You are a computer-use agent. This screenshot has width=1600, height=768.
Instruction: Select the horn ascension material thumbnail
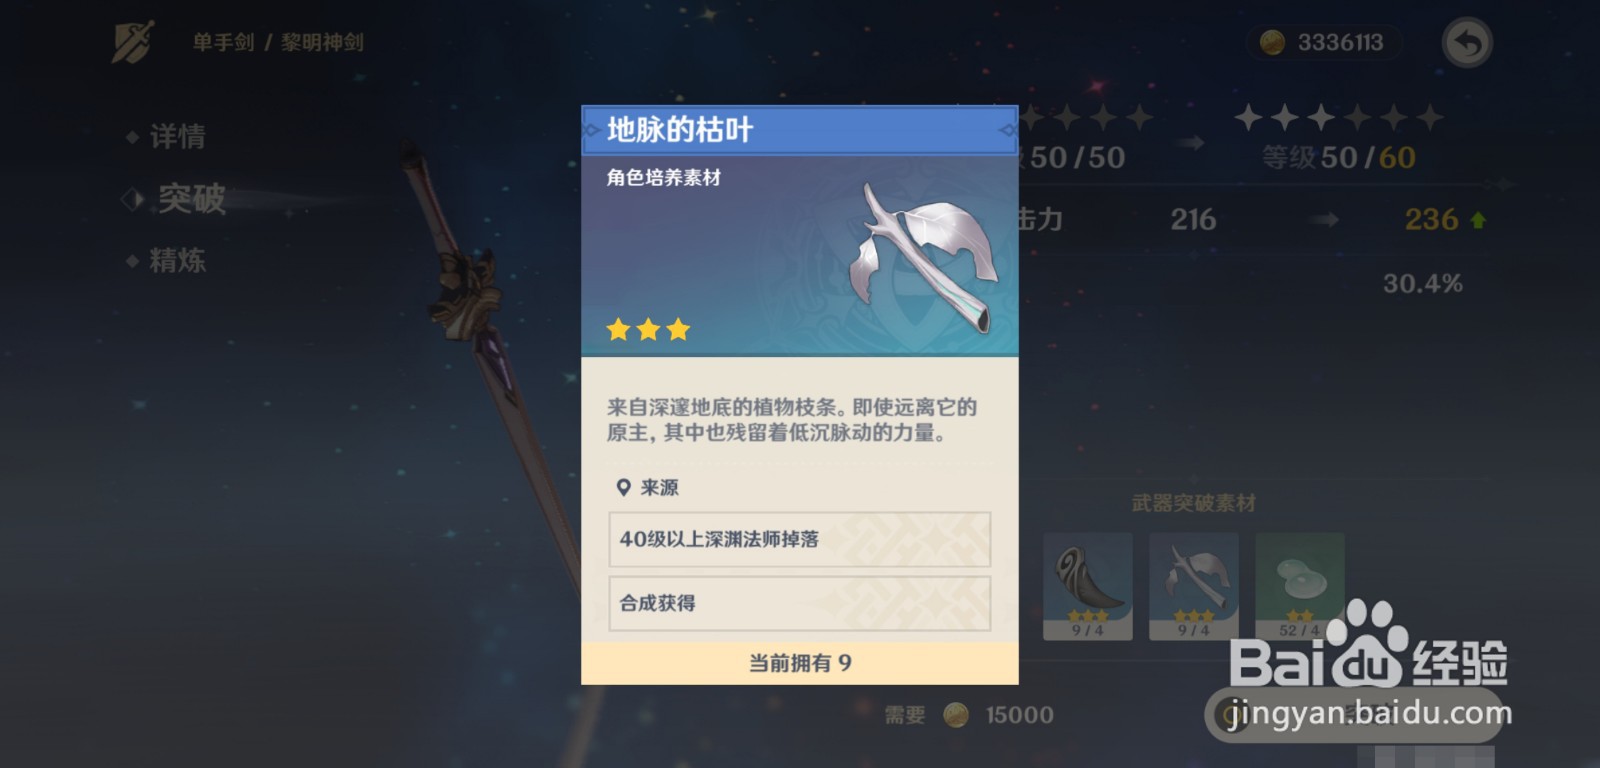click(1088, 586)
